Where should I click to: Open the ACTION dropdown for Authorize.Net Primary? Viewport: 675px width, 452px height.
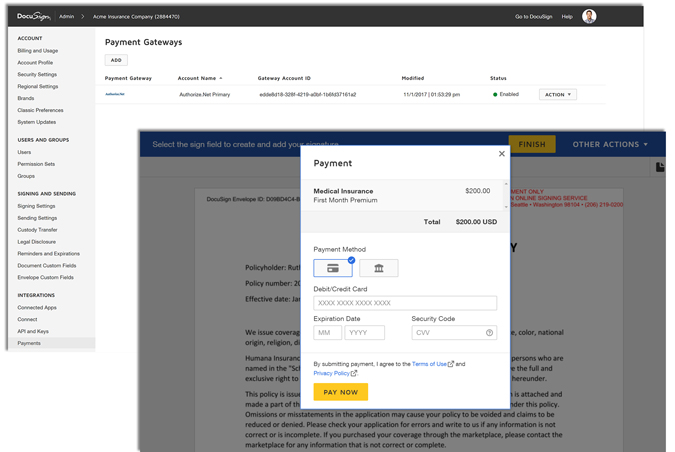point(557,95)
